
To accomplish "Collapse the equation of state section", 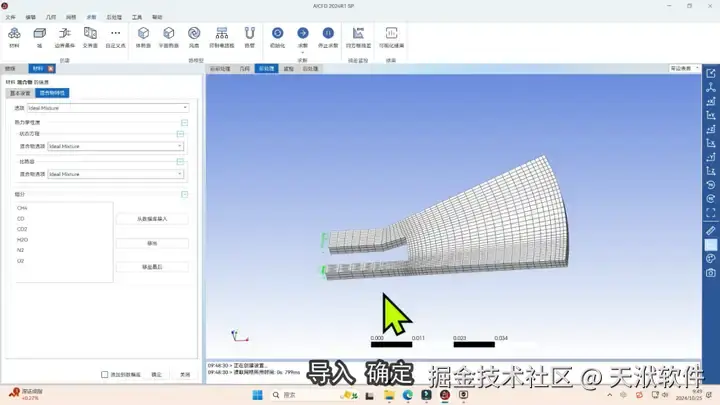I will (x=180, y=134).
